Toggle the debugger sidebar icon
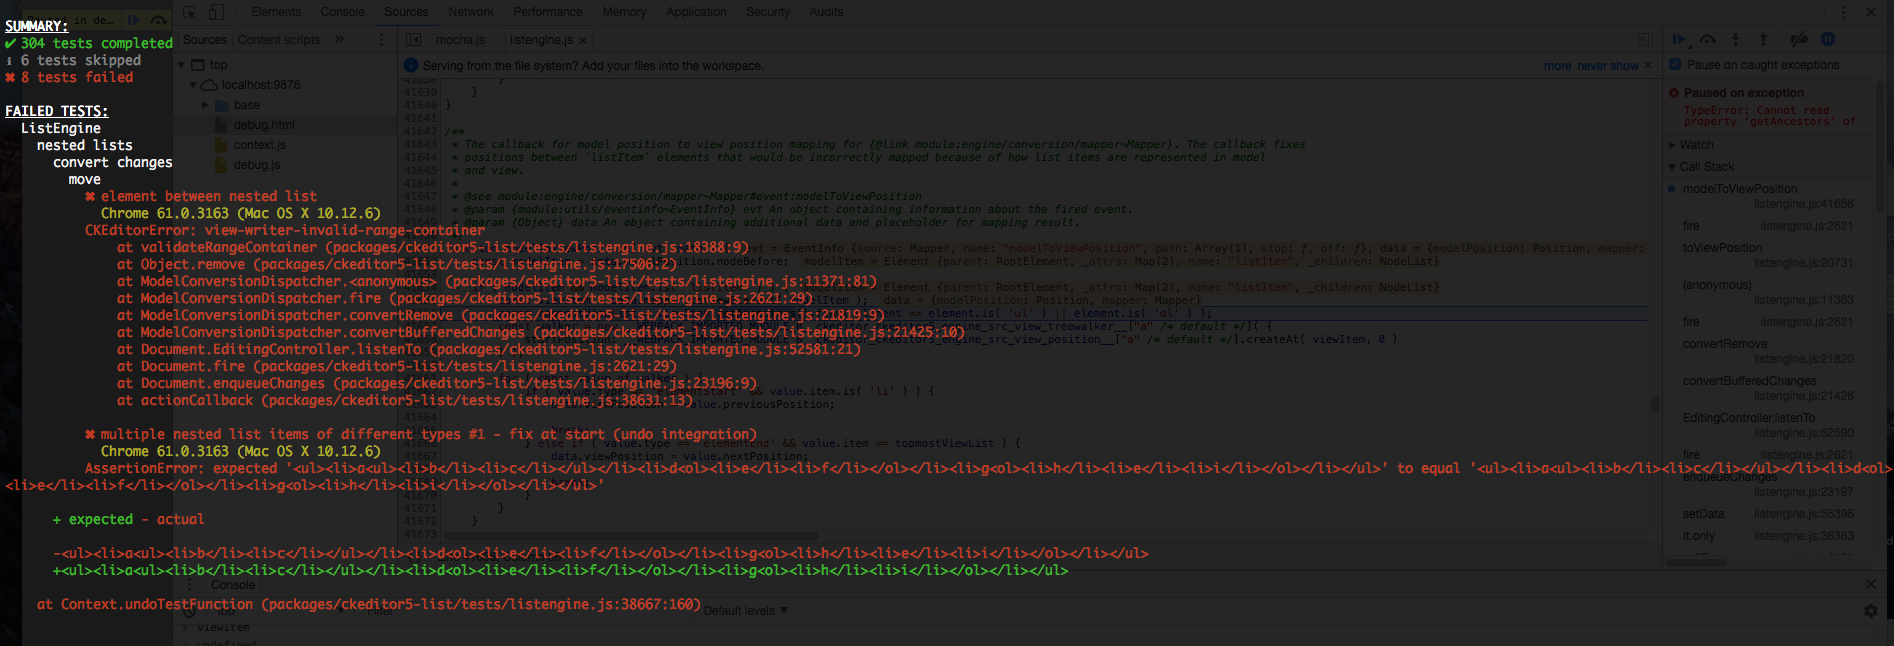The image size is (1894, 646). [1645, 40]
